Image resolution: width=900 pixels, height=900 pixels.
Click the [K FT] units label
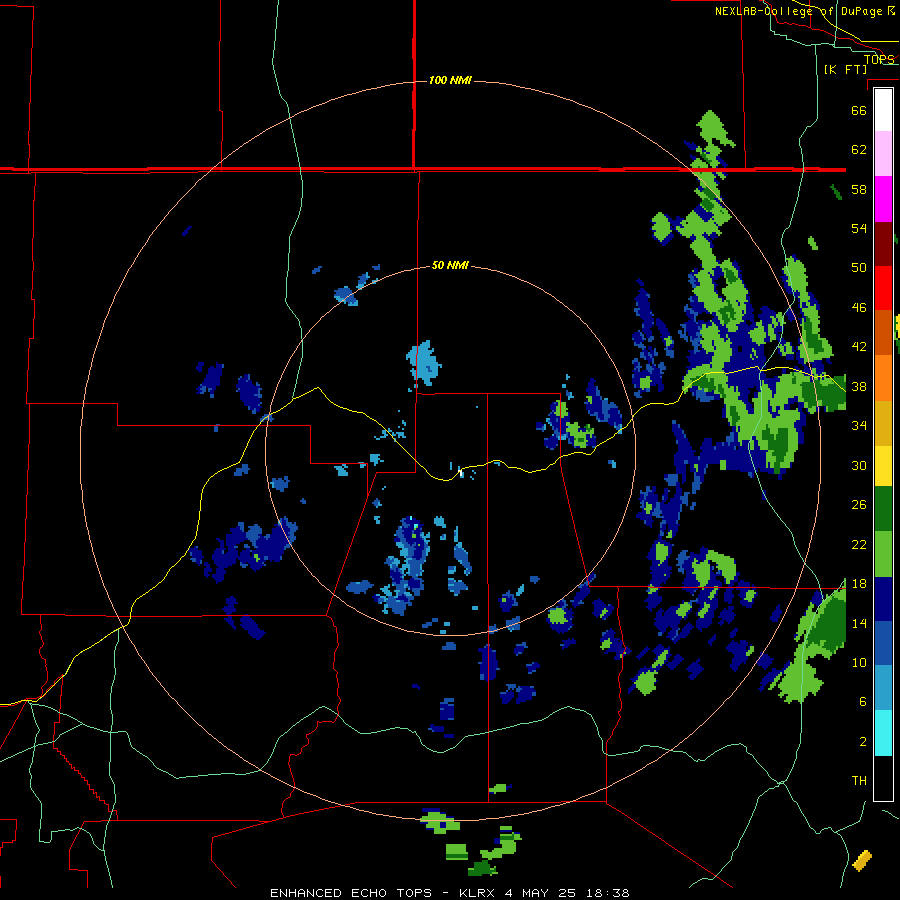point(845,69)
